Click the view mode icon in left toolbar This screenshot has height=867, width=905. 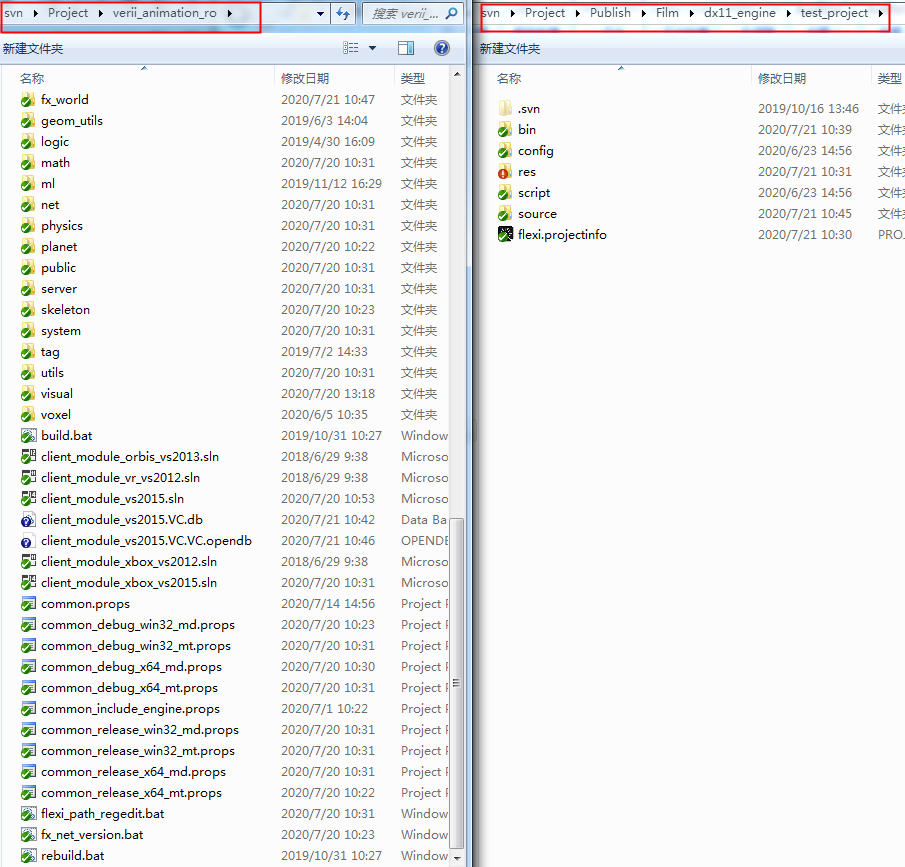pos(351,48)
